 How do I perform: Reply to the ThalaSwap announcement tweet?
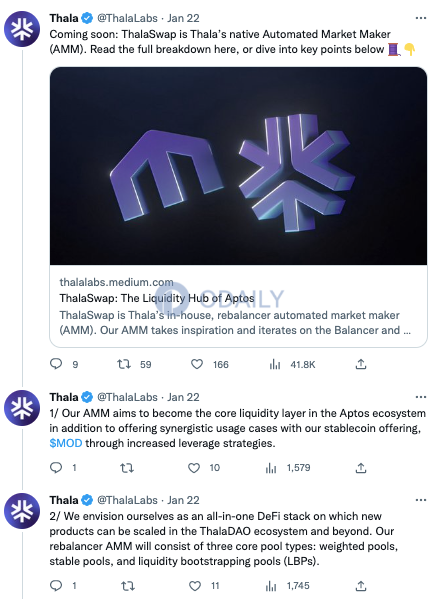56,364
